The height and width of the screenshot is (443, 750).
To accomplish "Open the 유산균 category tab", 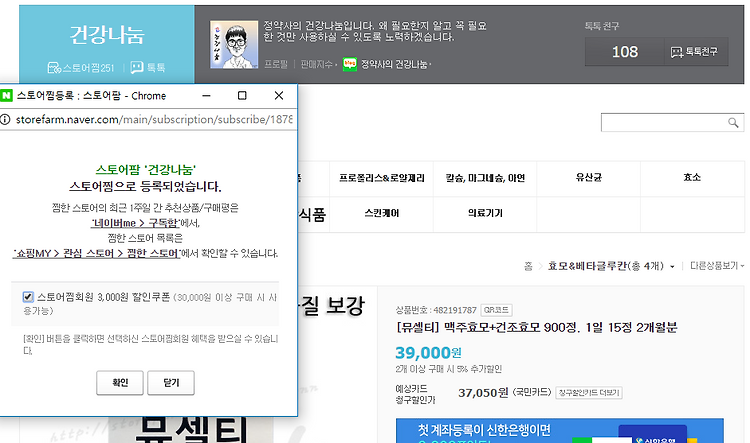I will click(x=589, y=177).
